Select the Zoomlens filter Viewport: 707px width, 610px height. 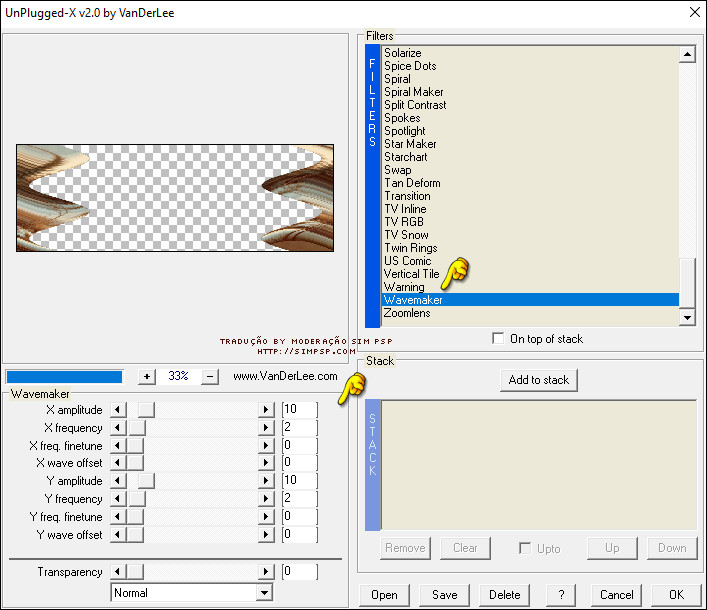click(x=407, y=313)
